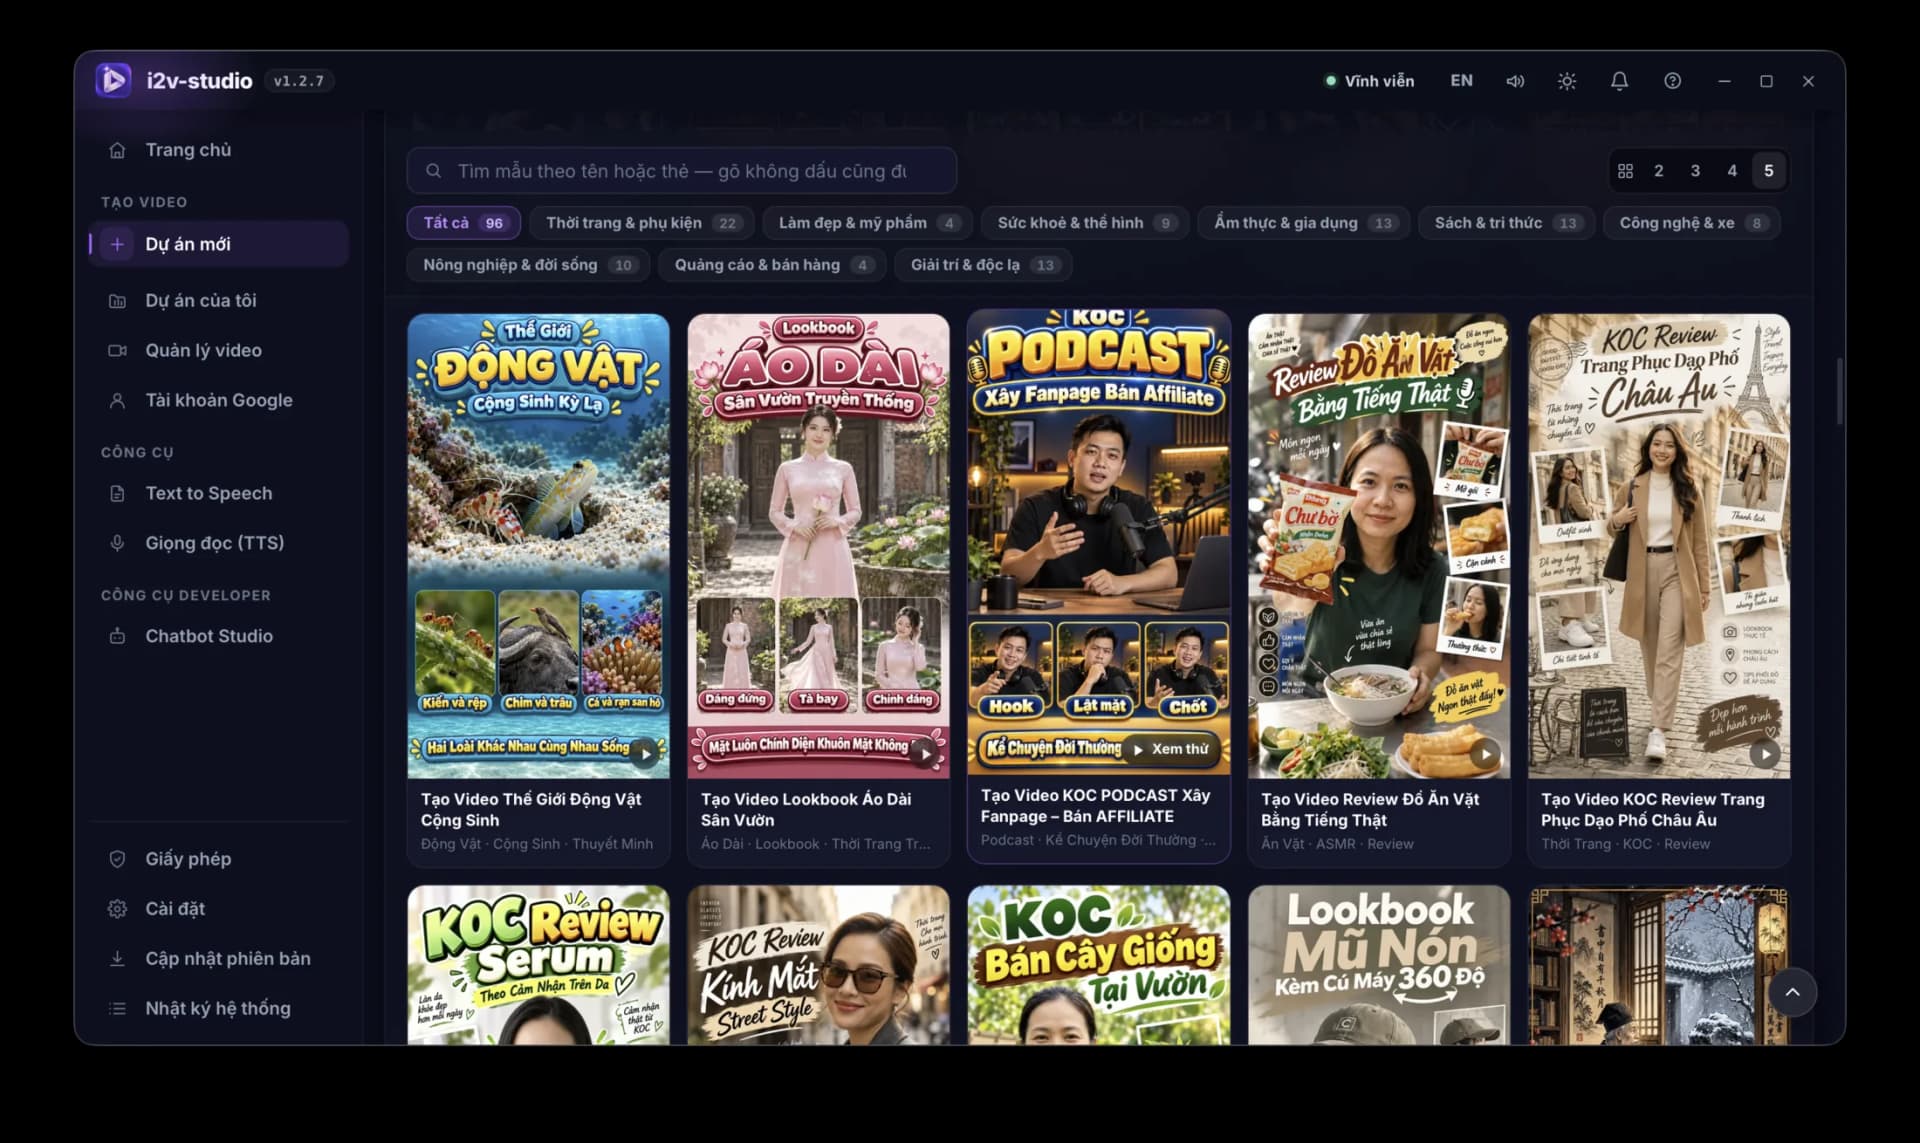Filter by Quảng cáo & bán hàng
The image size is (1920, 1143).
pos(772,265)
